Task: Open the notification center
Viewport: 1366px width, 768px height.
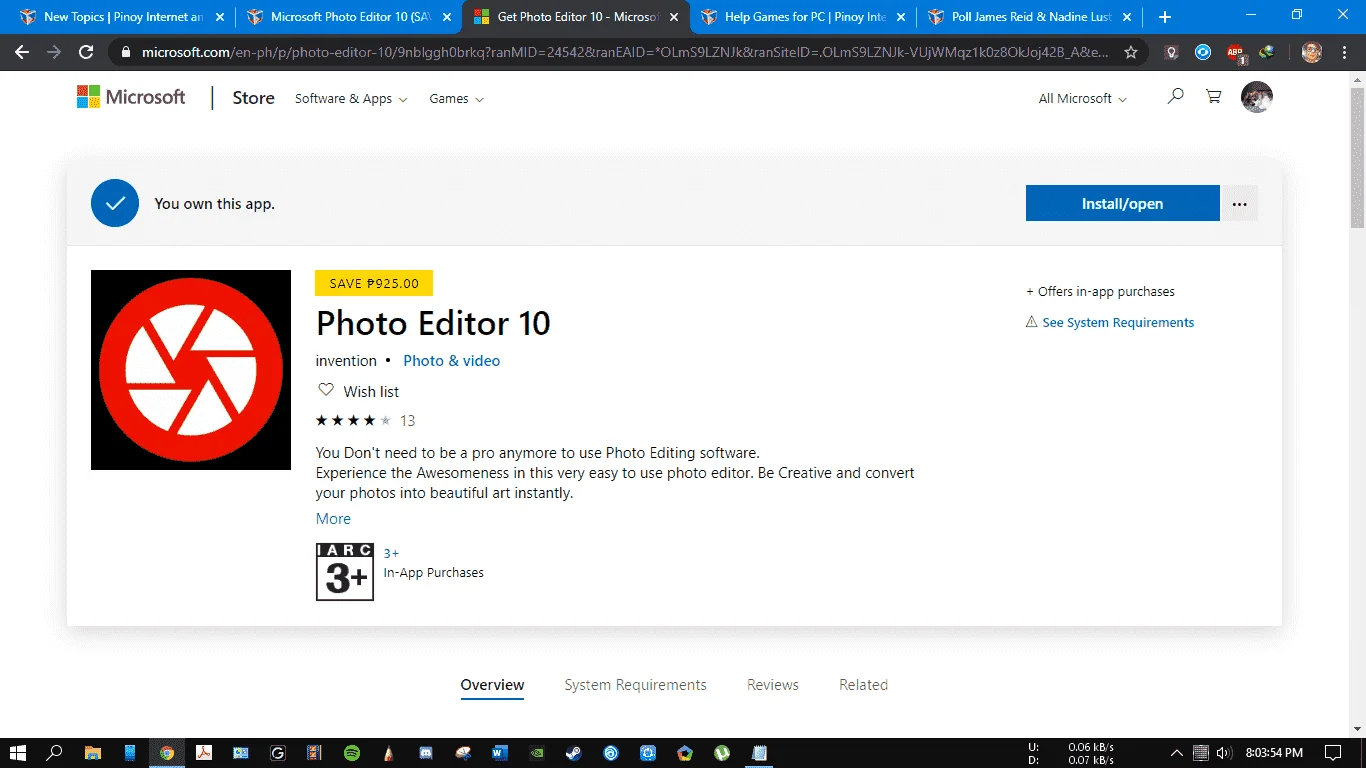Action: (1333, 753)
